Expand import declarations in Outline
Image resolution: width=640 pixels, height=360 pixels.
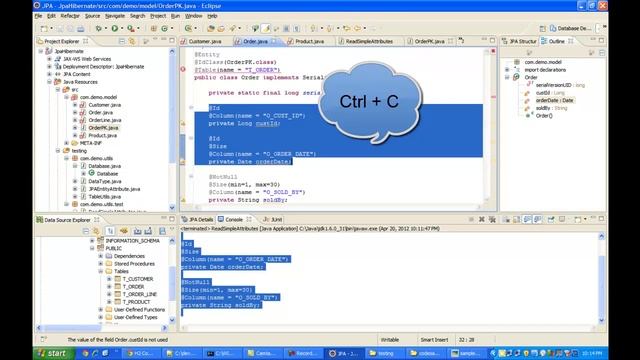pos(507,70)
